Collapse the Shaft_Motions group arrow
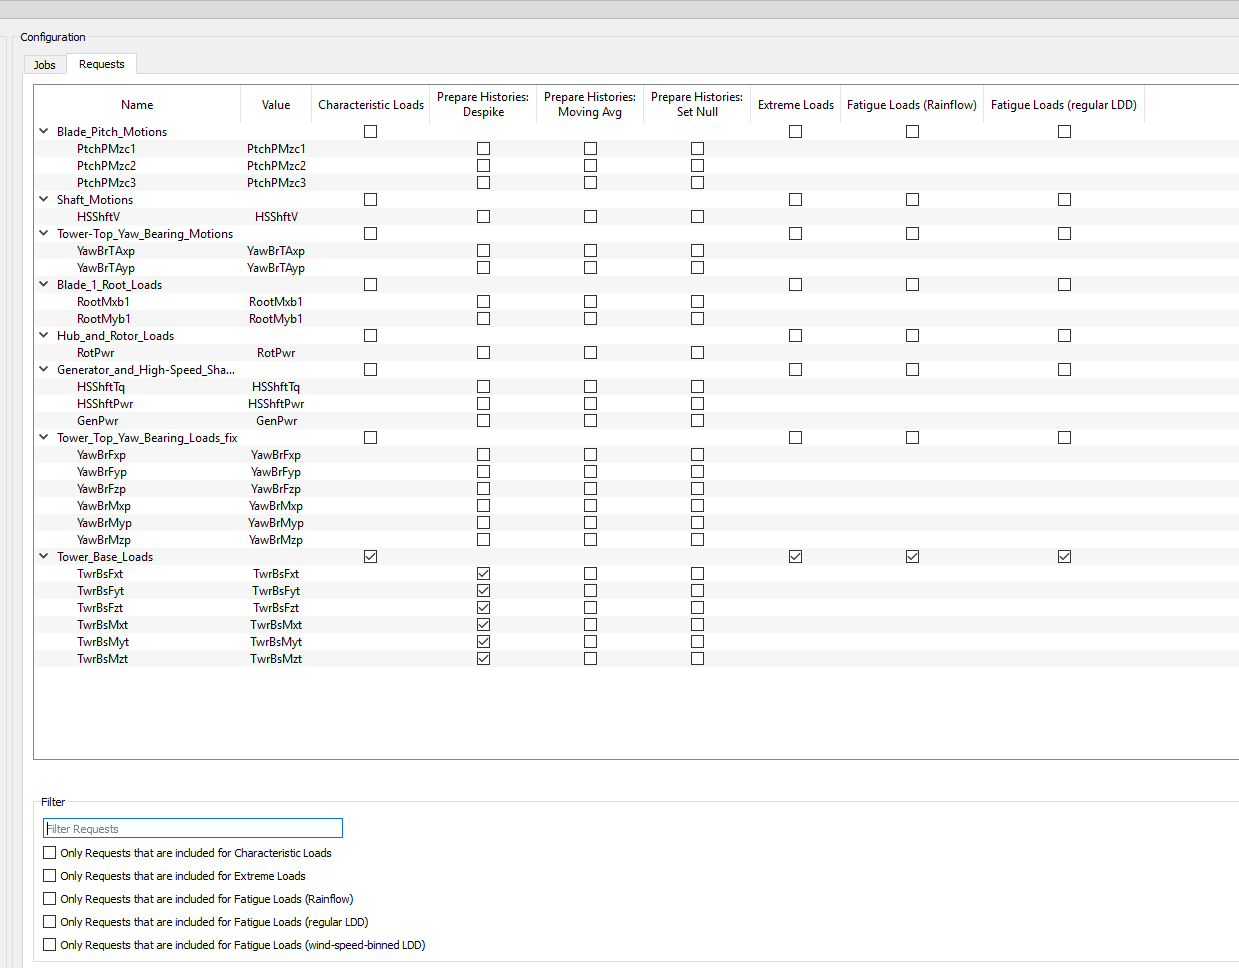The width and height of the screenshot is (1239, 968). (x=44, y=199)
